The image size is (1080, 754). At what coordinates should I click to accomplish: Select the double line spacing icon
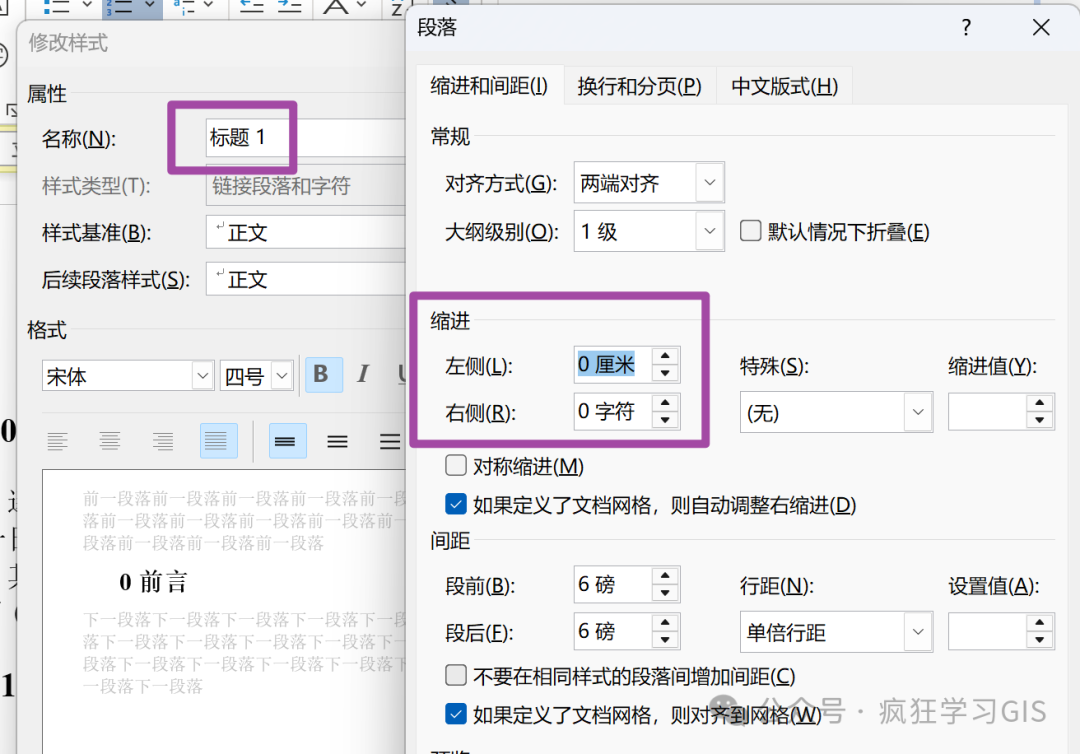[x=388, y=441]
